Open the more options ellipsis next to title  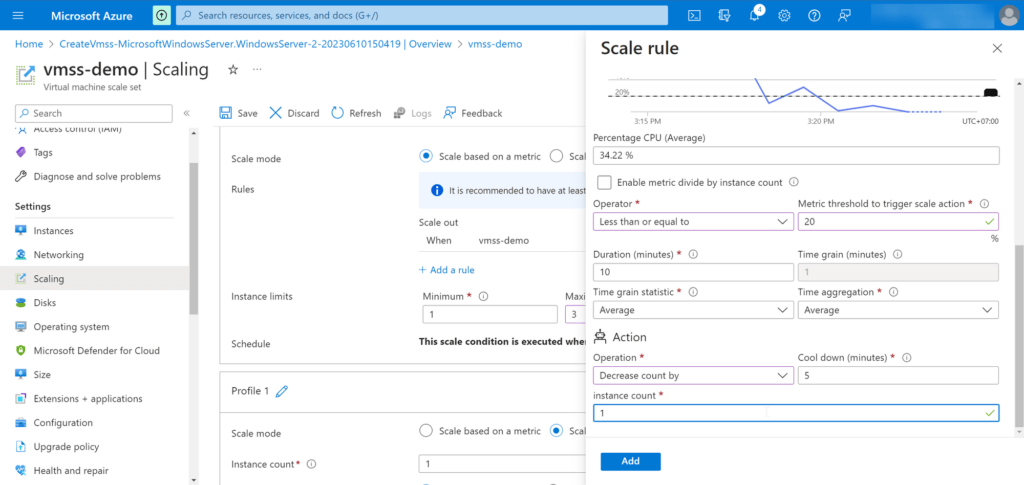[257, 69]
